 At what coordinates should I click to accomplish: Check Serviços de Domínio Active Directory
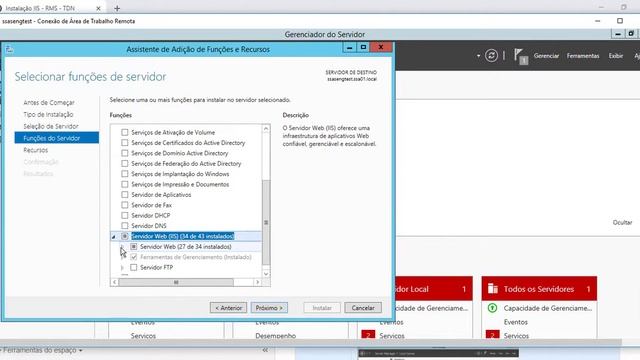[124, 153]
